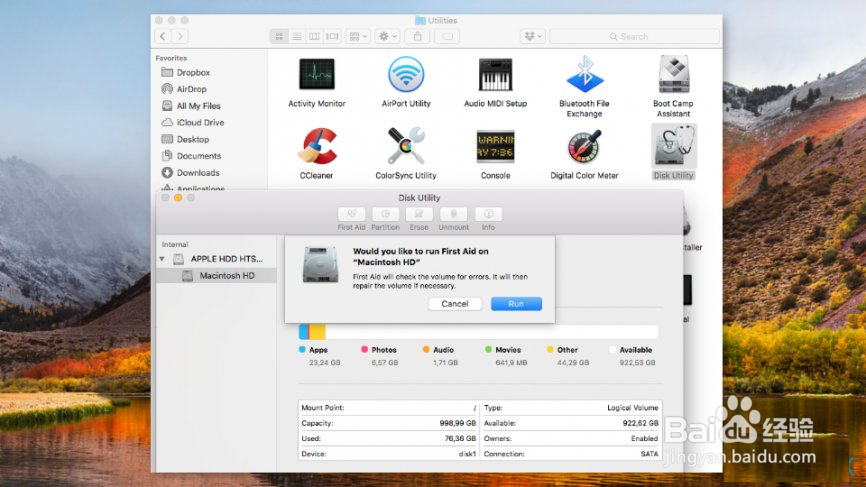Click the yellow Other legend dot
The image size is (866, 487).
(550, 349)
